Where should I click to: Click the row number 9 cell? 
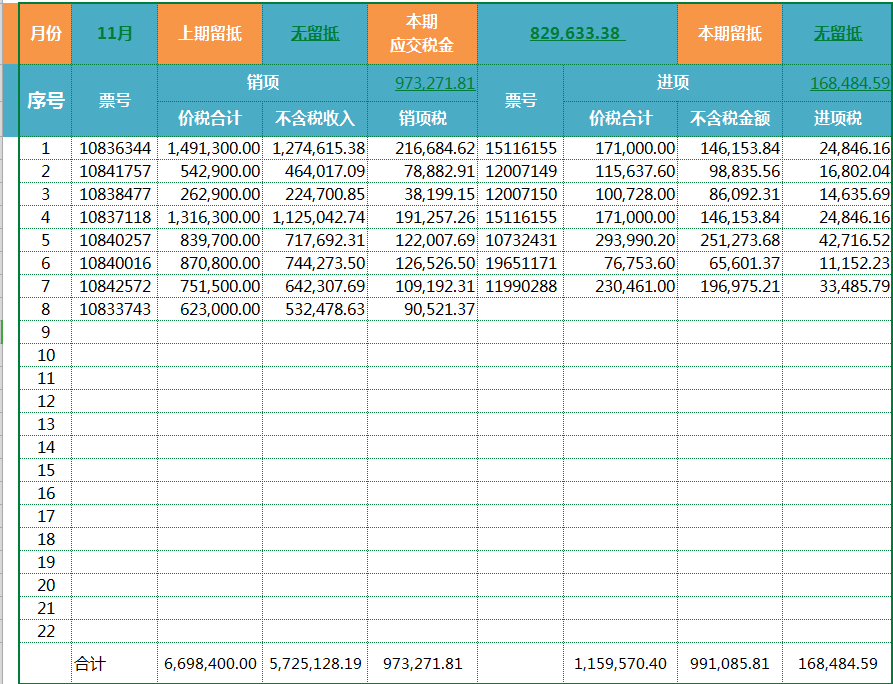[46, 332]
